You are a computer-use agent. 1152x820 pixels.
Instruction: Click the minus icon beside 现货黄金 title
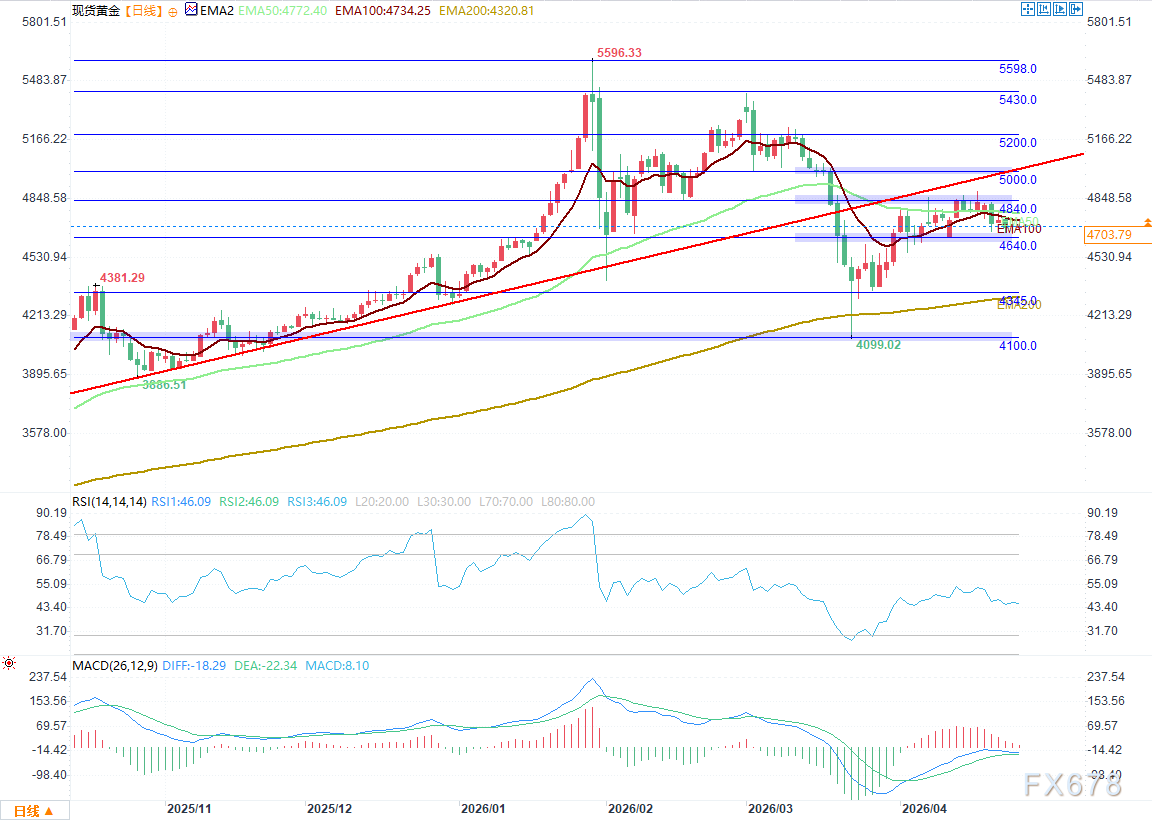172,11
